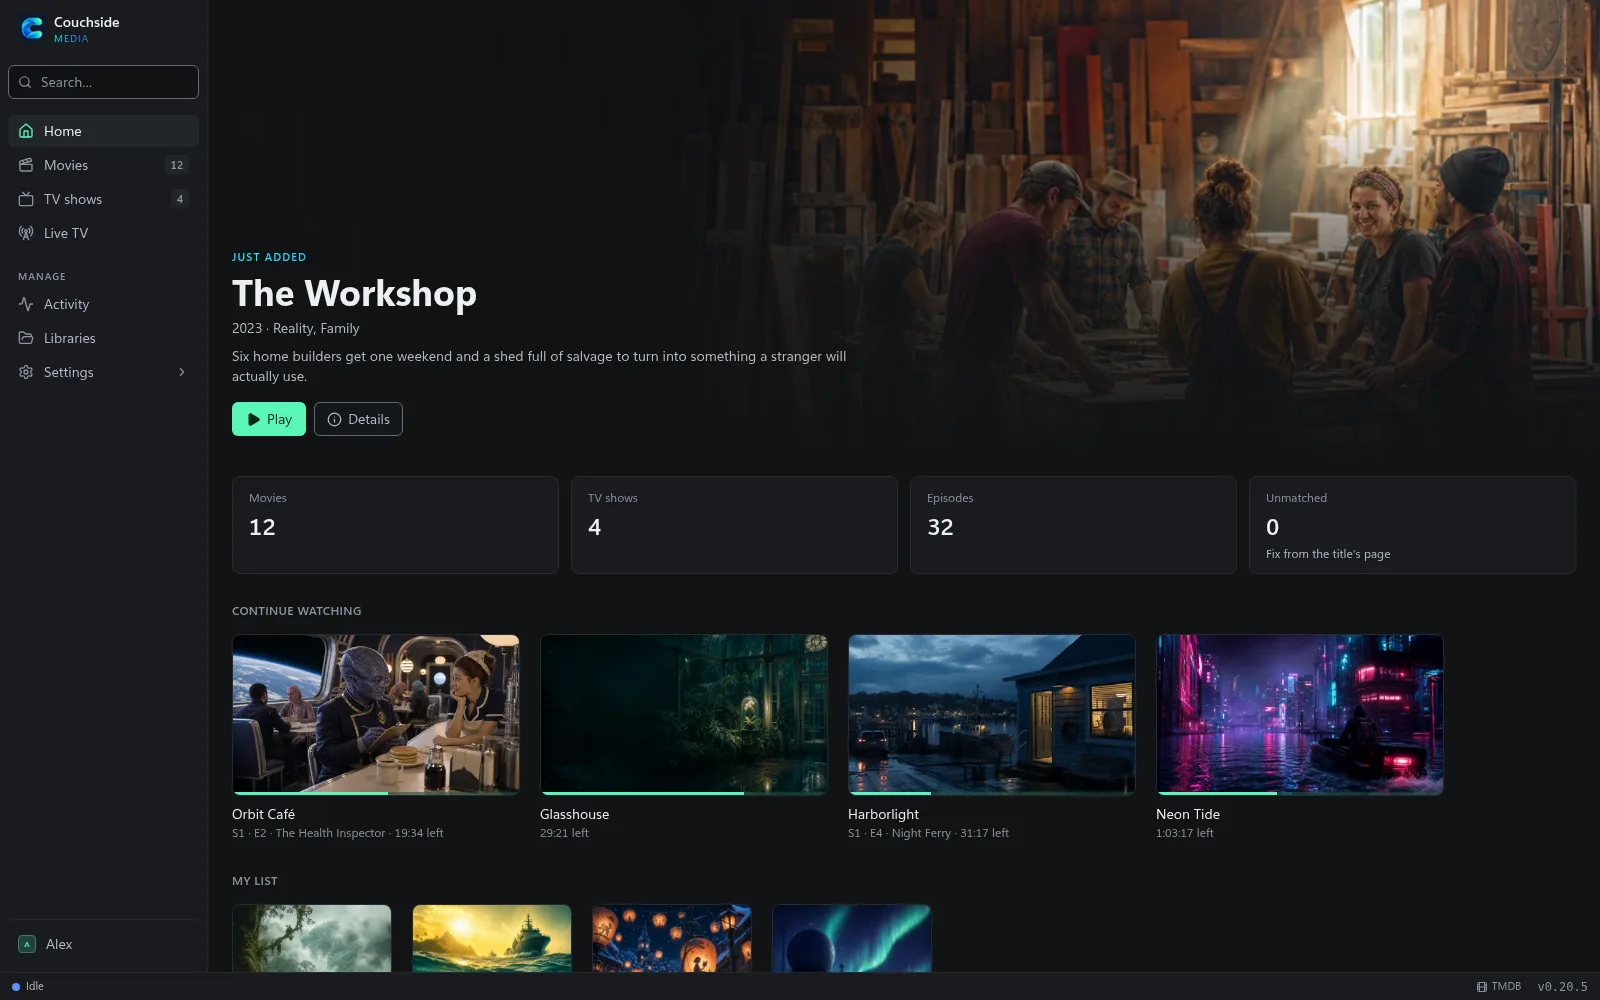Open Alex profile at sidebar bottom
The image size is (1600, 1000).
[103, 944]
